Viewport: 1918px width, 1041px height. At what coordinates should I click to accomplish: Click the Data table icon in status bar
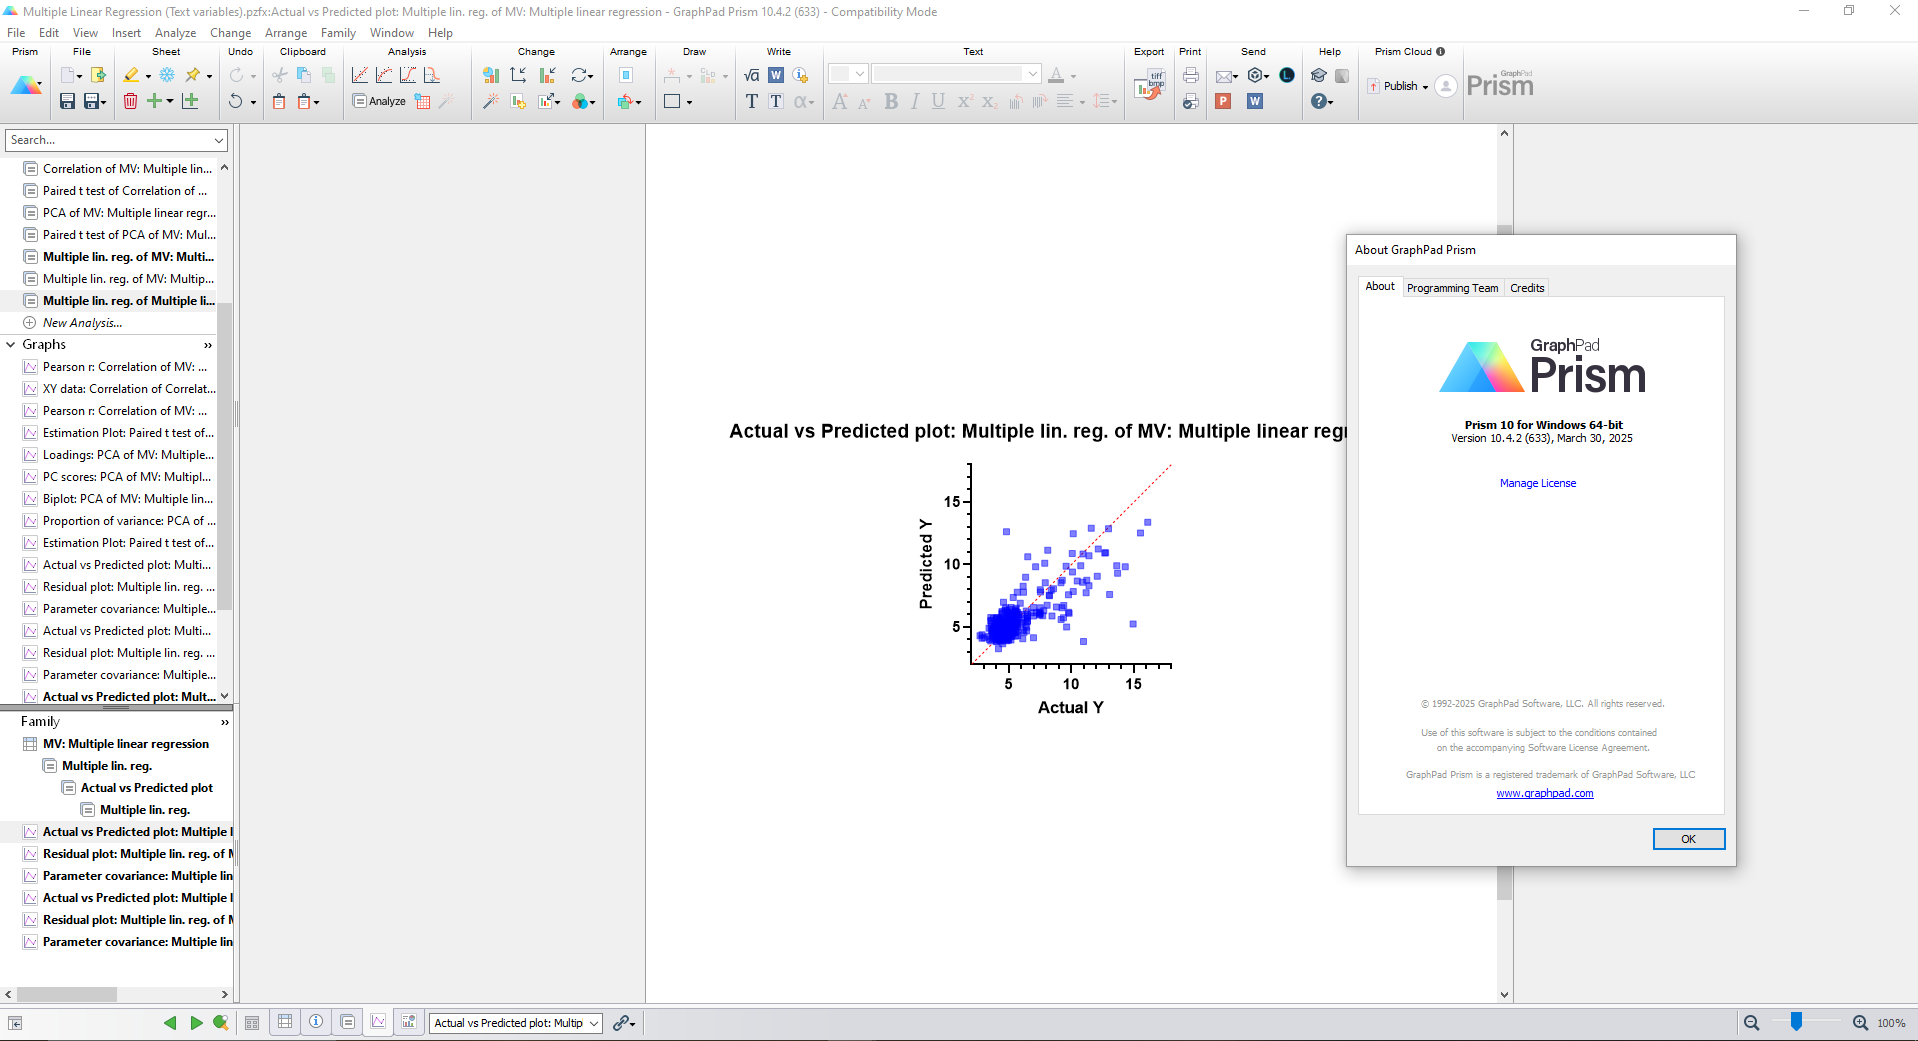coord(285,1022)
